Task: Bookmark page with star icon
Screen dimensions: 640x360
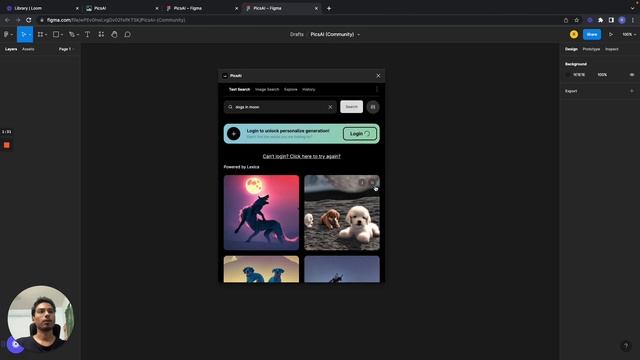Action: click(x=576, y=20)
